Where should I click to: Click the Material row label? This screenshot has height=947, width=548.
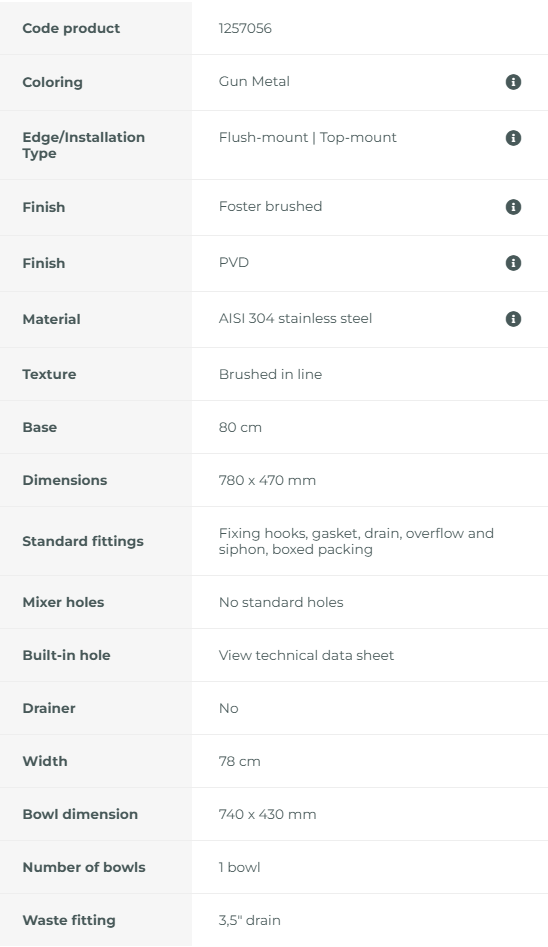[x=51, y=319]
